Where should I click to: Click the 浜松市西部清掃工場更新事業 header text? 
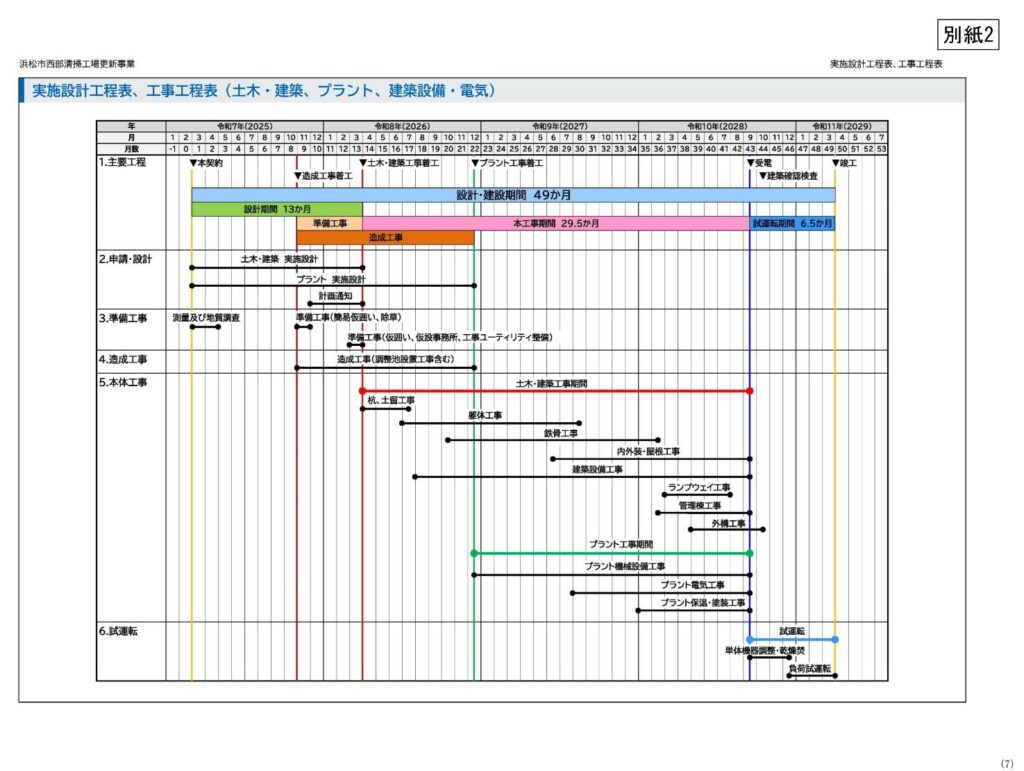77,64
